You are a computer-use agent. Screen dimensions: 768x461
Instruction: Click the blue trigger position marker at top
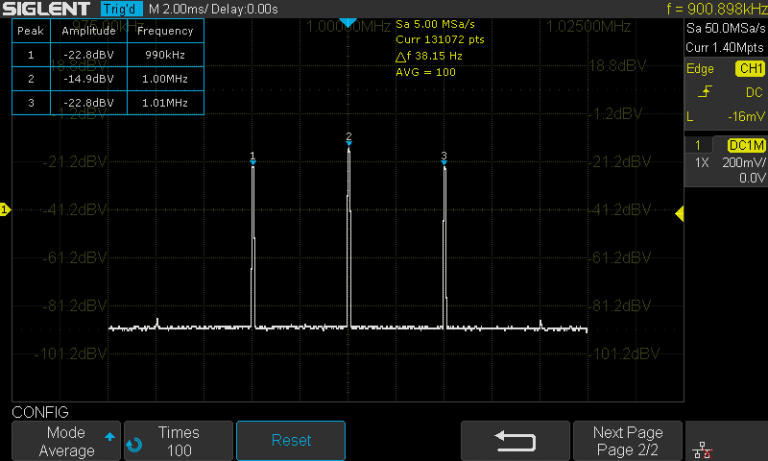pos(347,22)
